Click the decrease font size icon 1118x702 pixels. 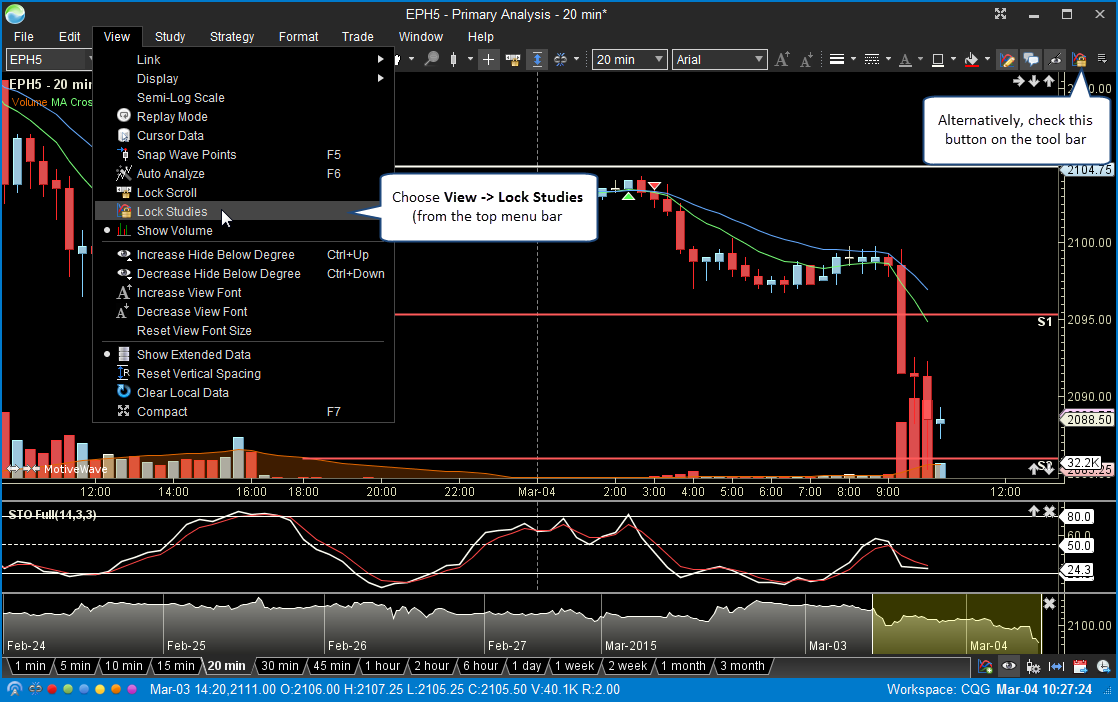806,59
